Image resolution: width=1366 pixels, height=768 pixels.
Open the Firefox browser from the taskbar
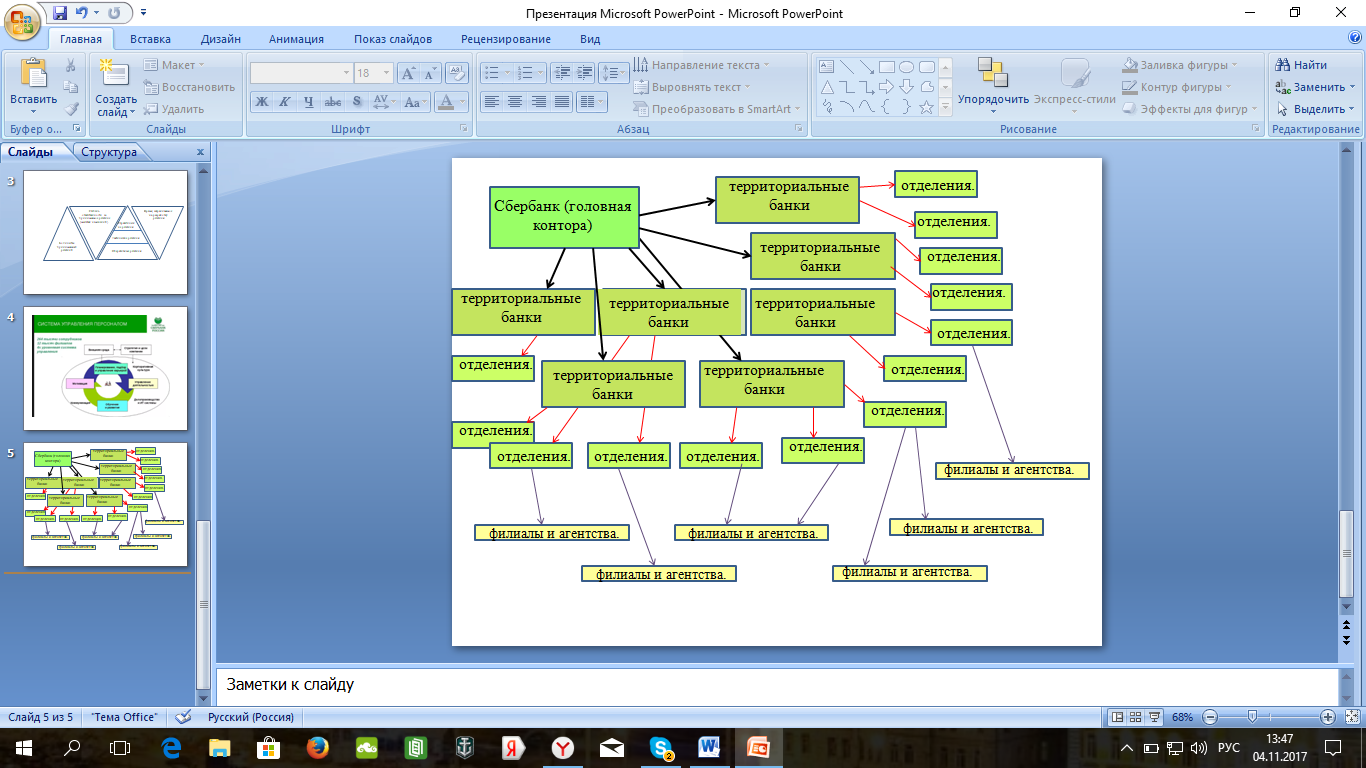pyautogui.click(x=318, y=747)
